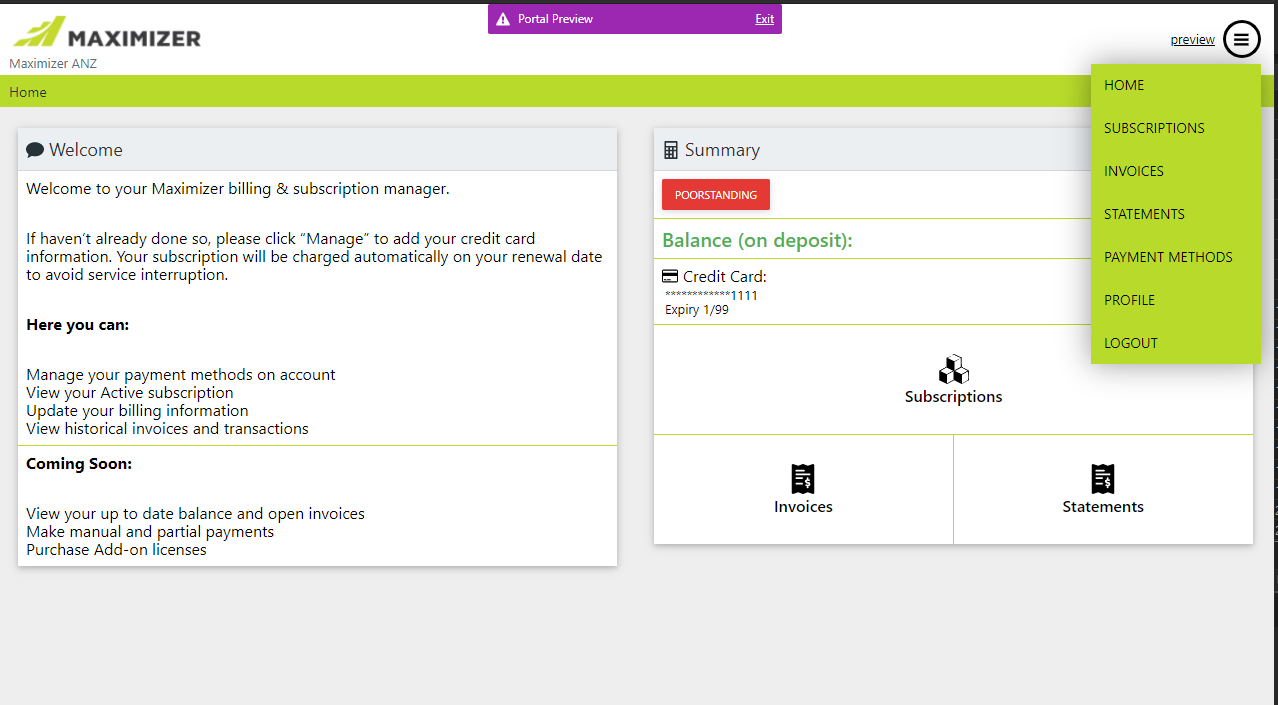Click the Welcome speech bubble icon
This screenshot has height=705, width=1278.
point(35,150)
